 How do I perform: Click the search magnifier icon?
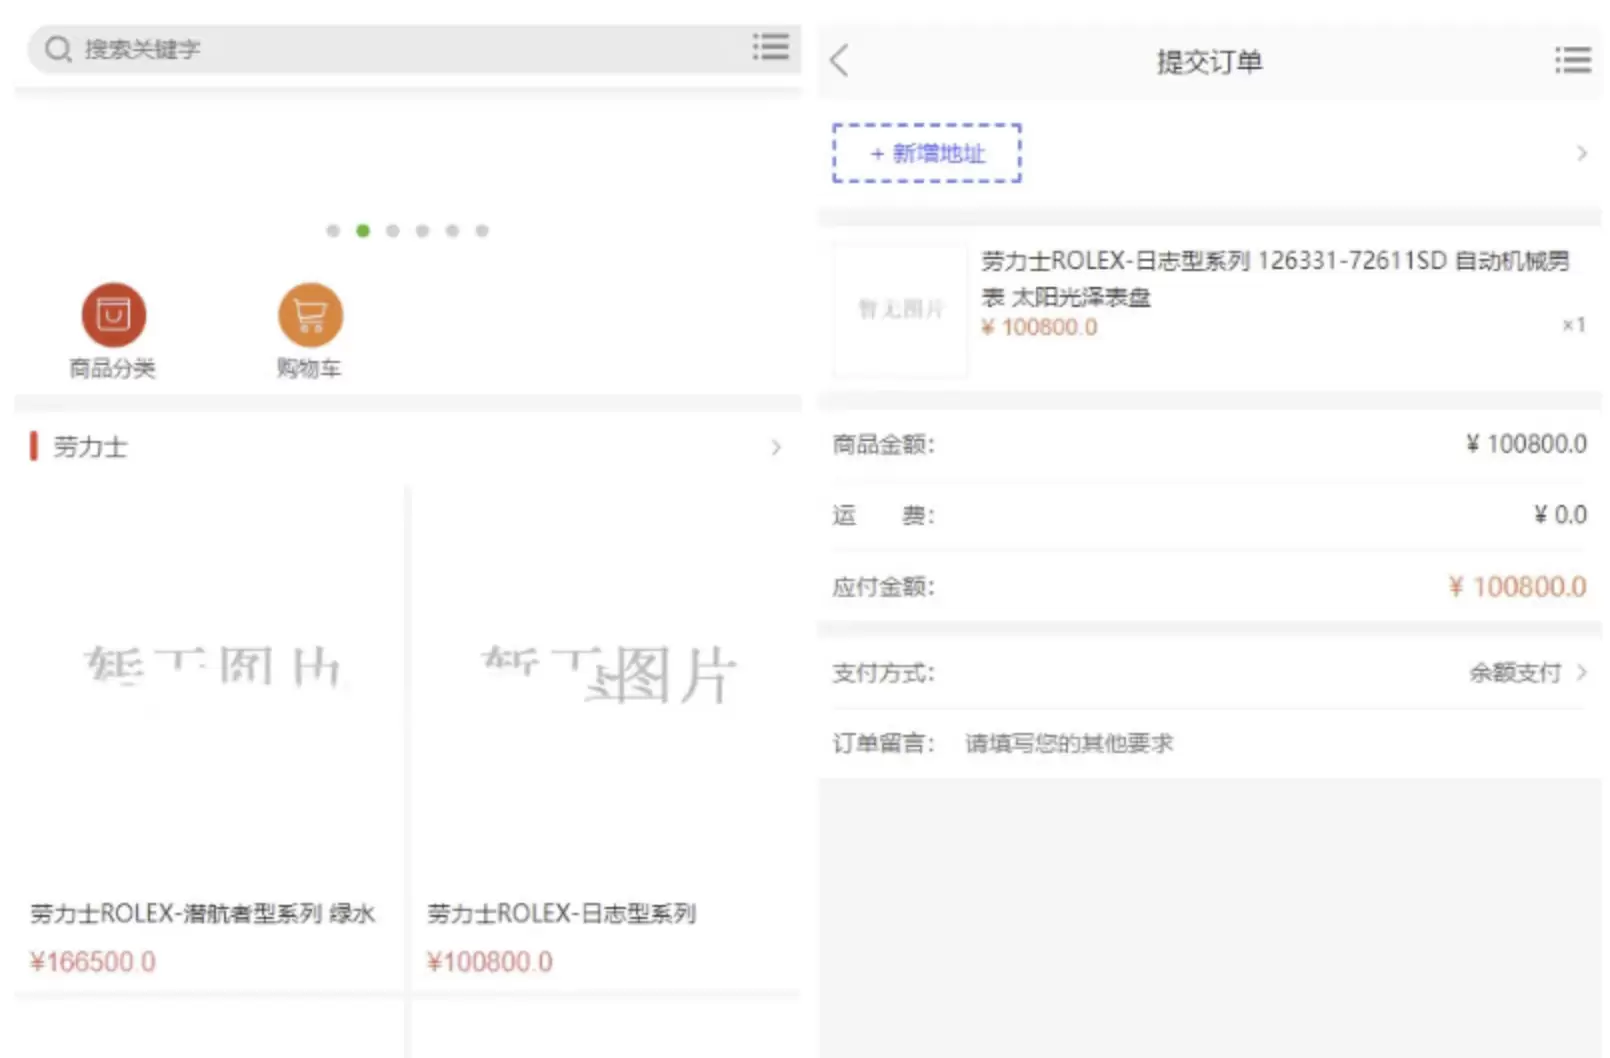click(x=59, y=49)
